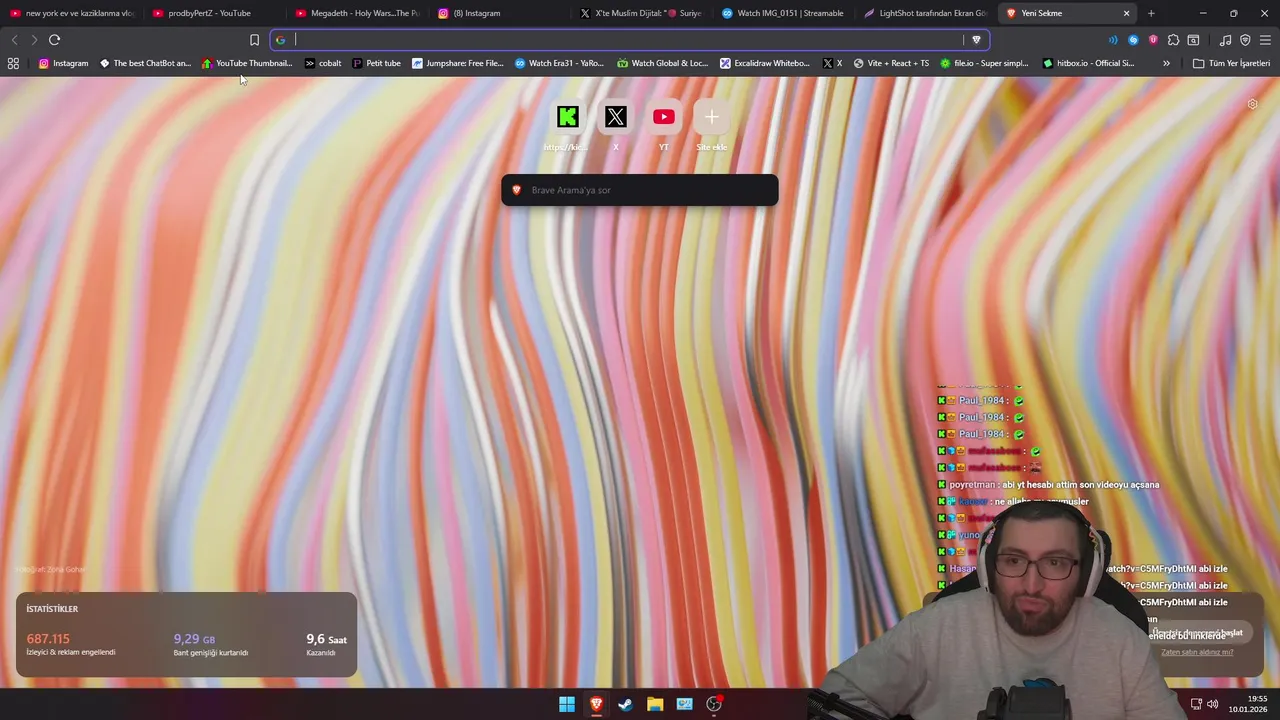Open The best ChatBot bookmark
Screen dimensions: 1280x720
[145, 63]
